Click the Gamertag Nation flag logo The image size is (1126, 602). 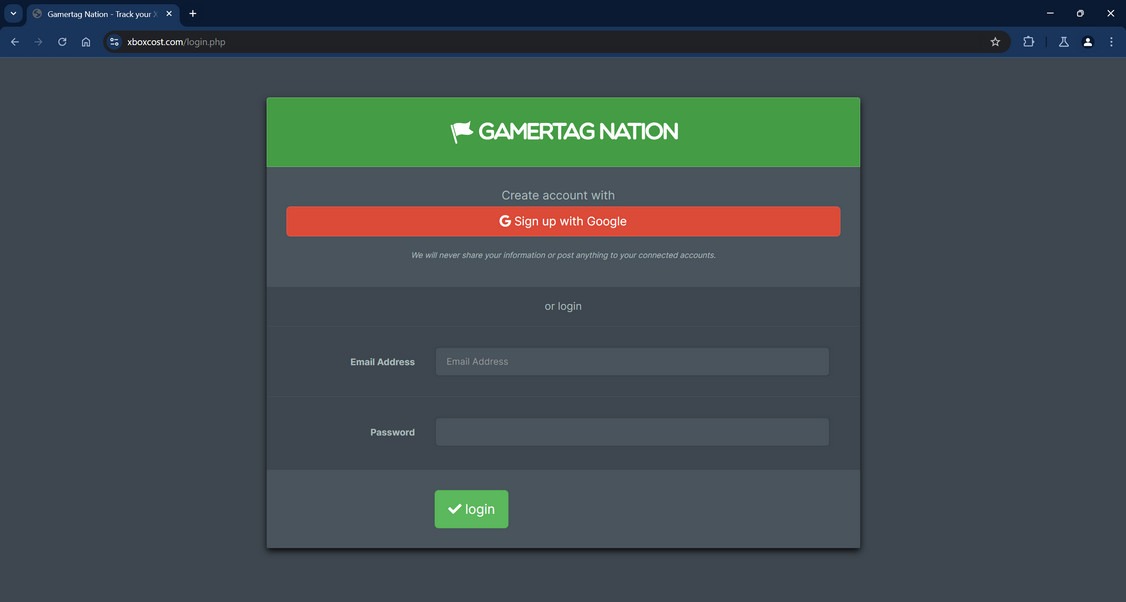click(462, 131)
